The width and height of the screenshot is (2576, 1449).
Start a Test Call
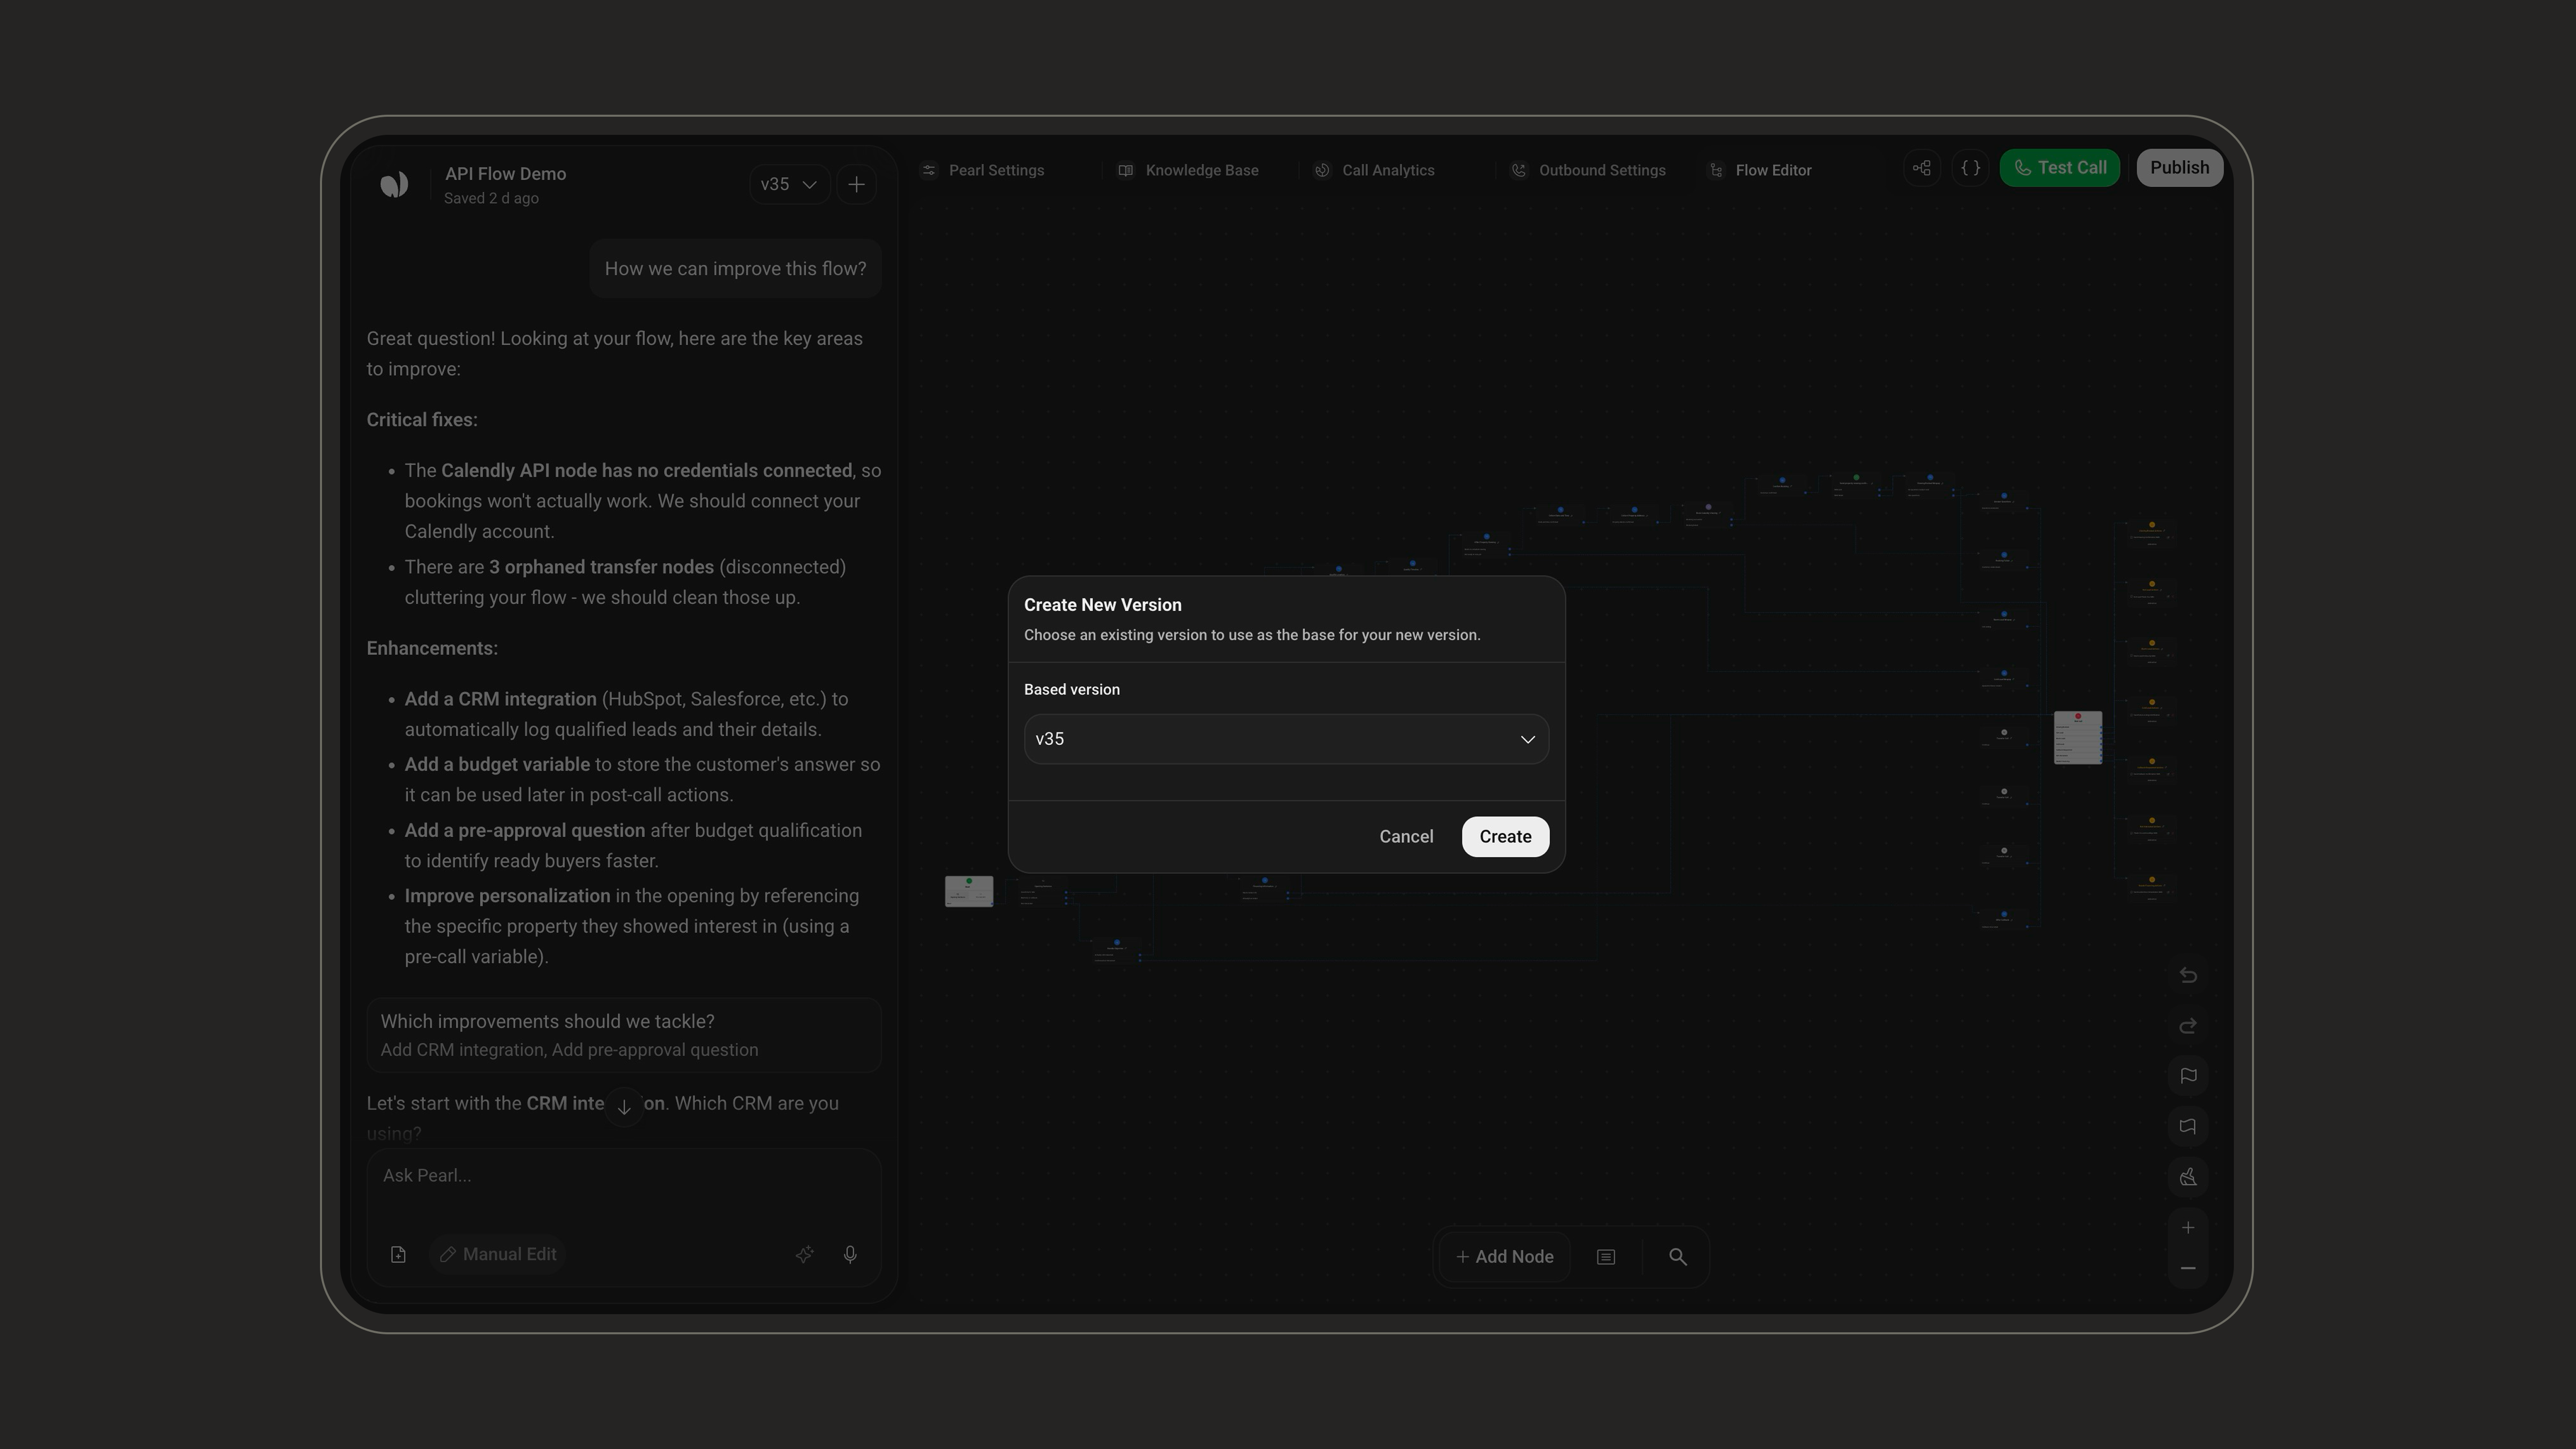click(2059, 168)
